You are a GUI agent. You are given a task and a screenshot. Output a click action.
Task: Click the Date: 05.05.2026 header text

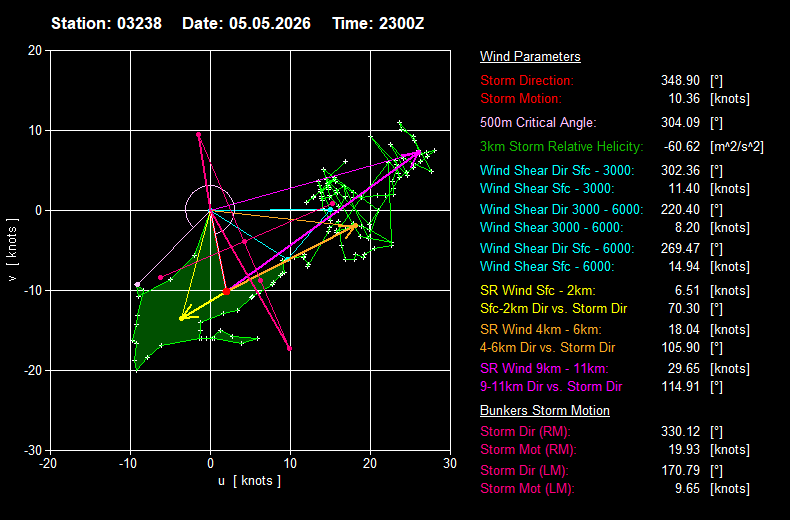tap(246, 24)
